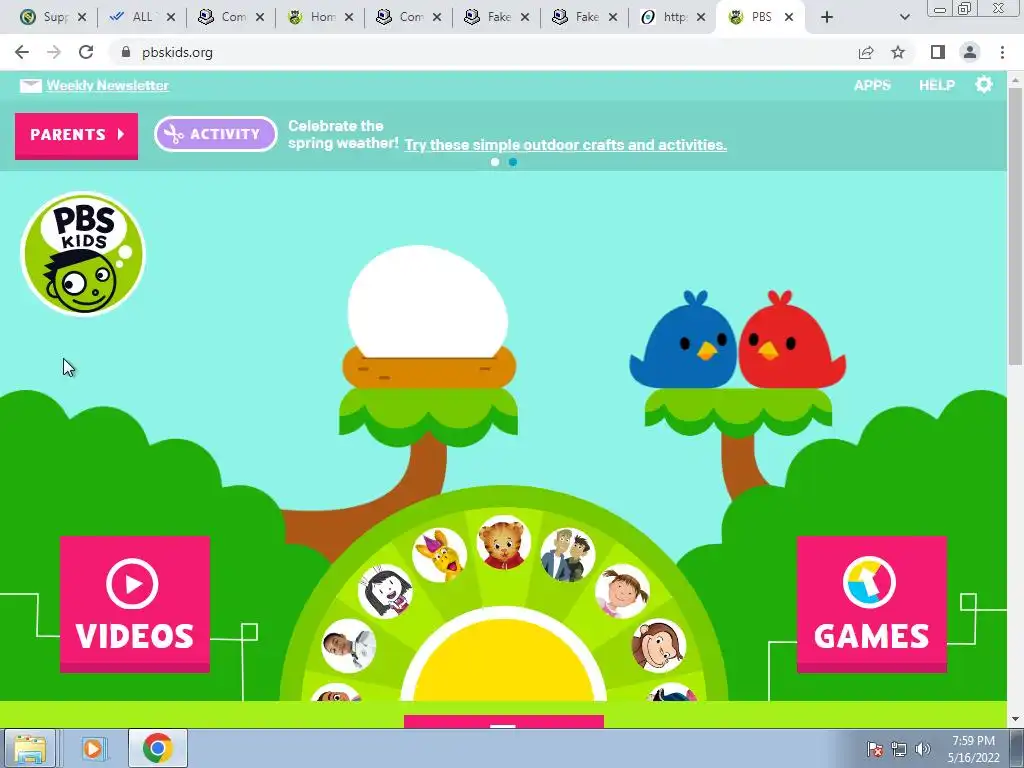Click the share this page icon
Viewport: 1024px width, 768px height.
pyautogui.click(x=866, y=52)
